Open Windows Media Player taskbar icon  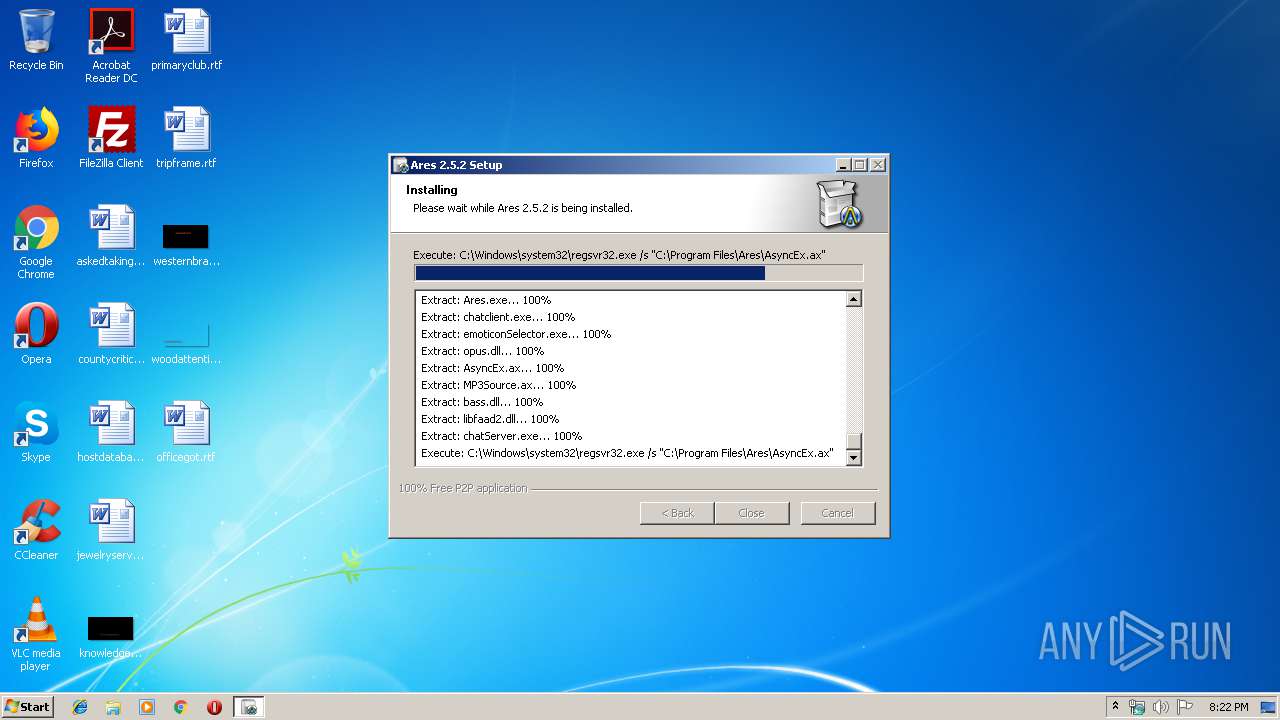147,707
